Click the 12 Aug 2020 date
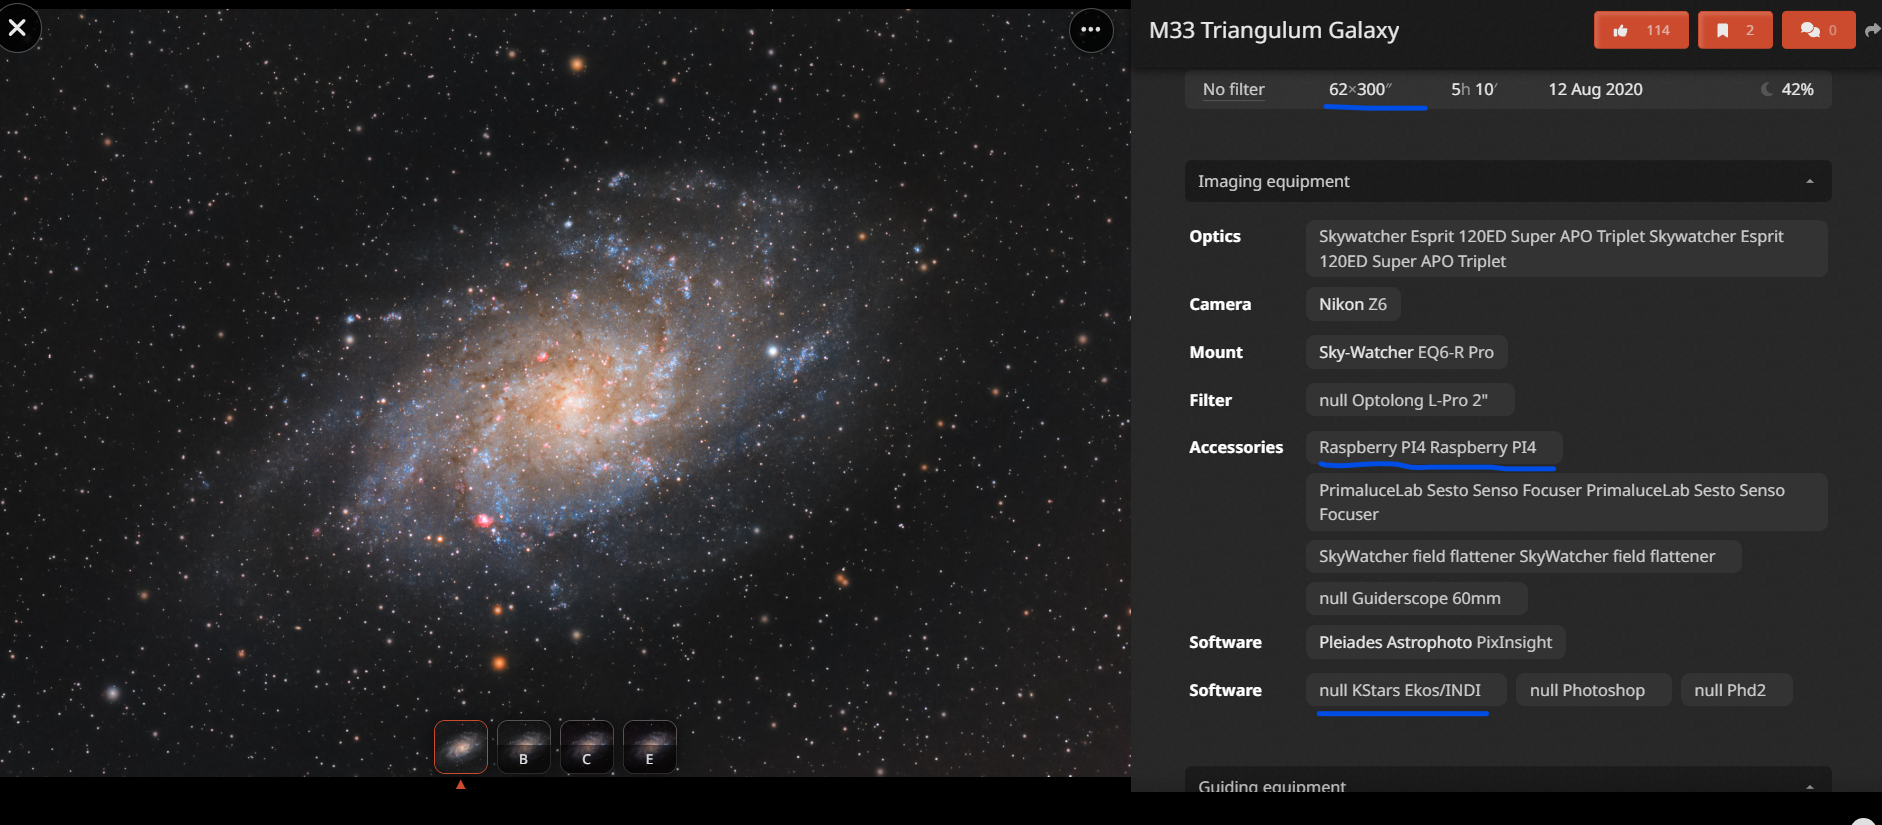 pos(1595,89)
